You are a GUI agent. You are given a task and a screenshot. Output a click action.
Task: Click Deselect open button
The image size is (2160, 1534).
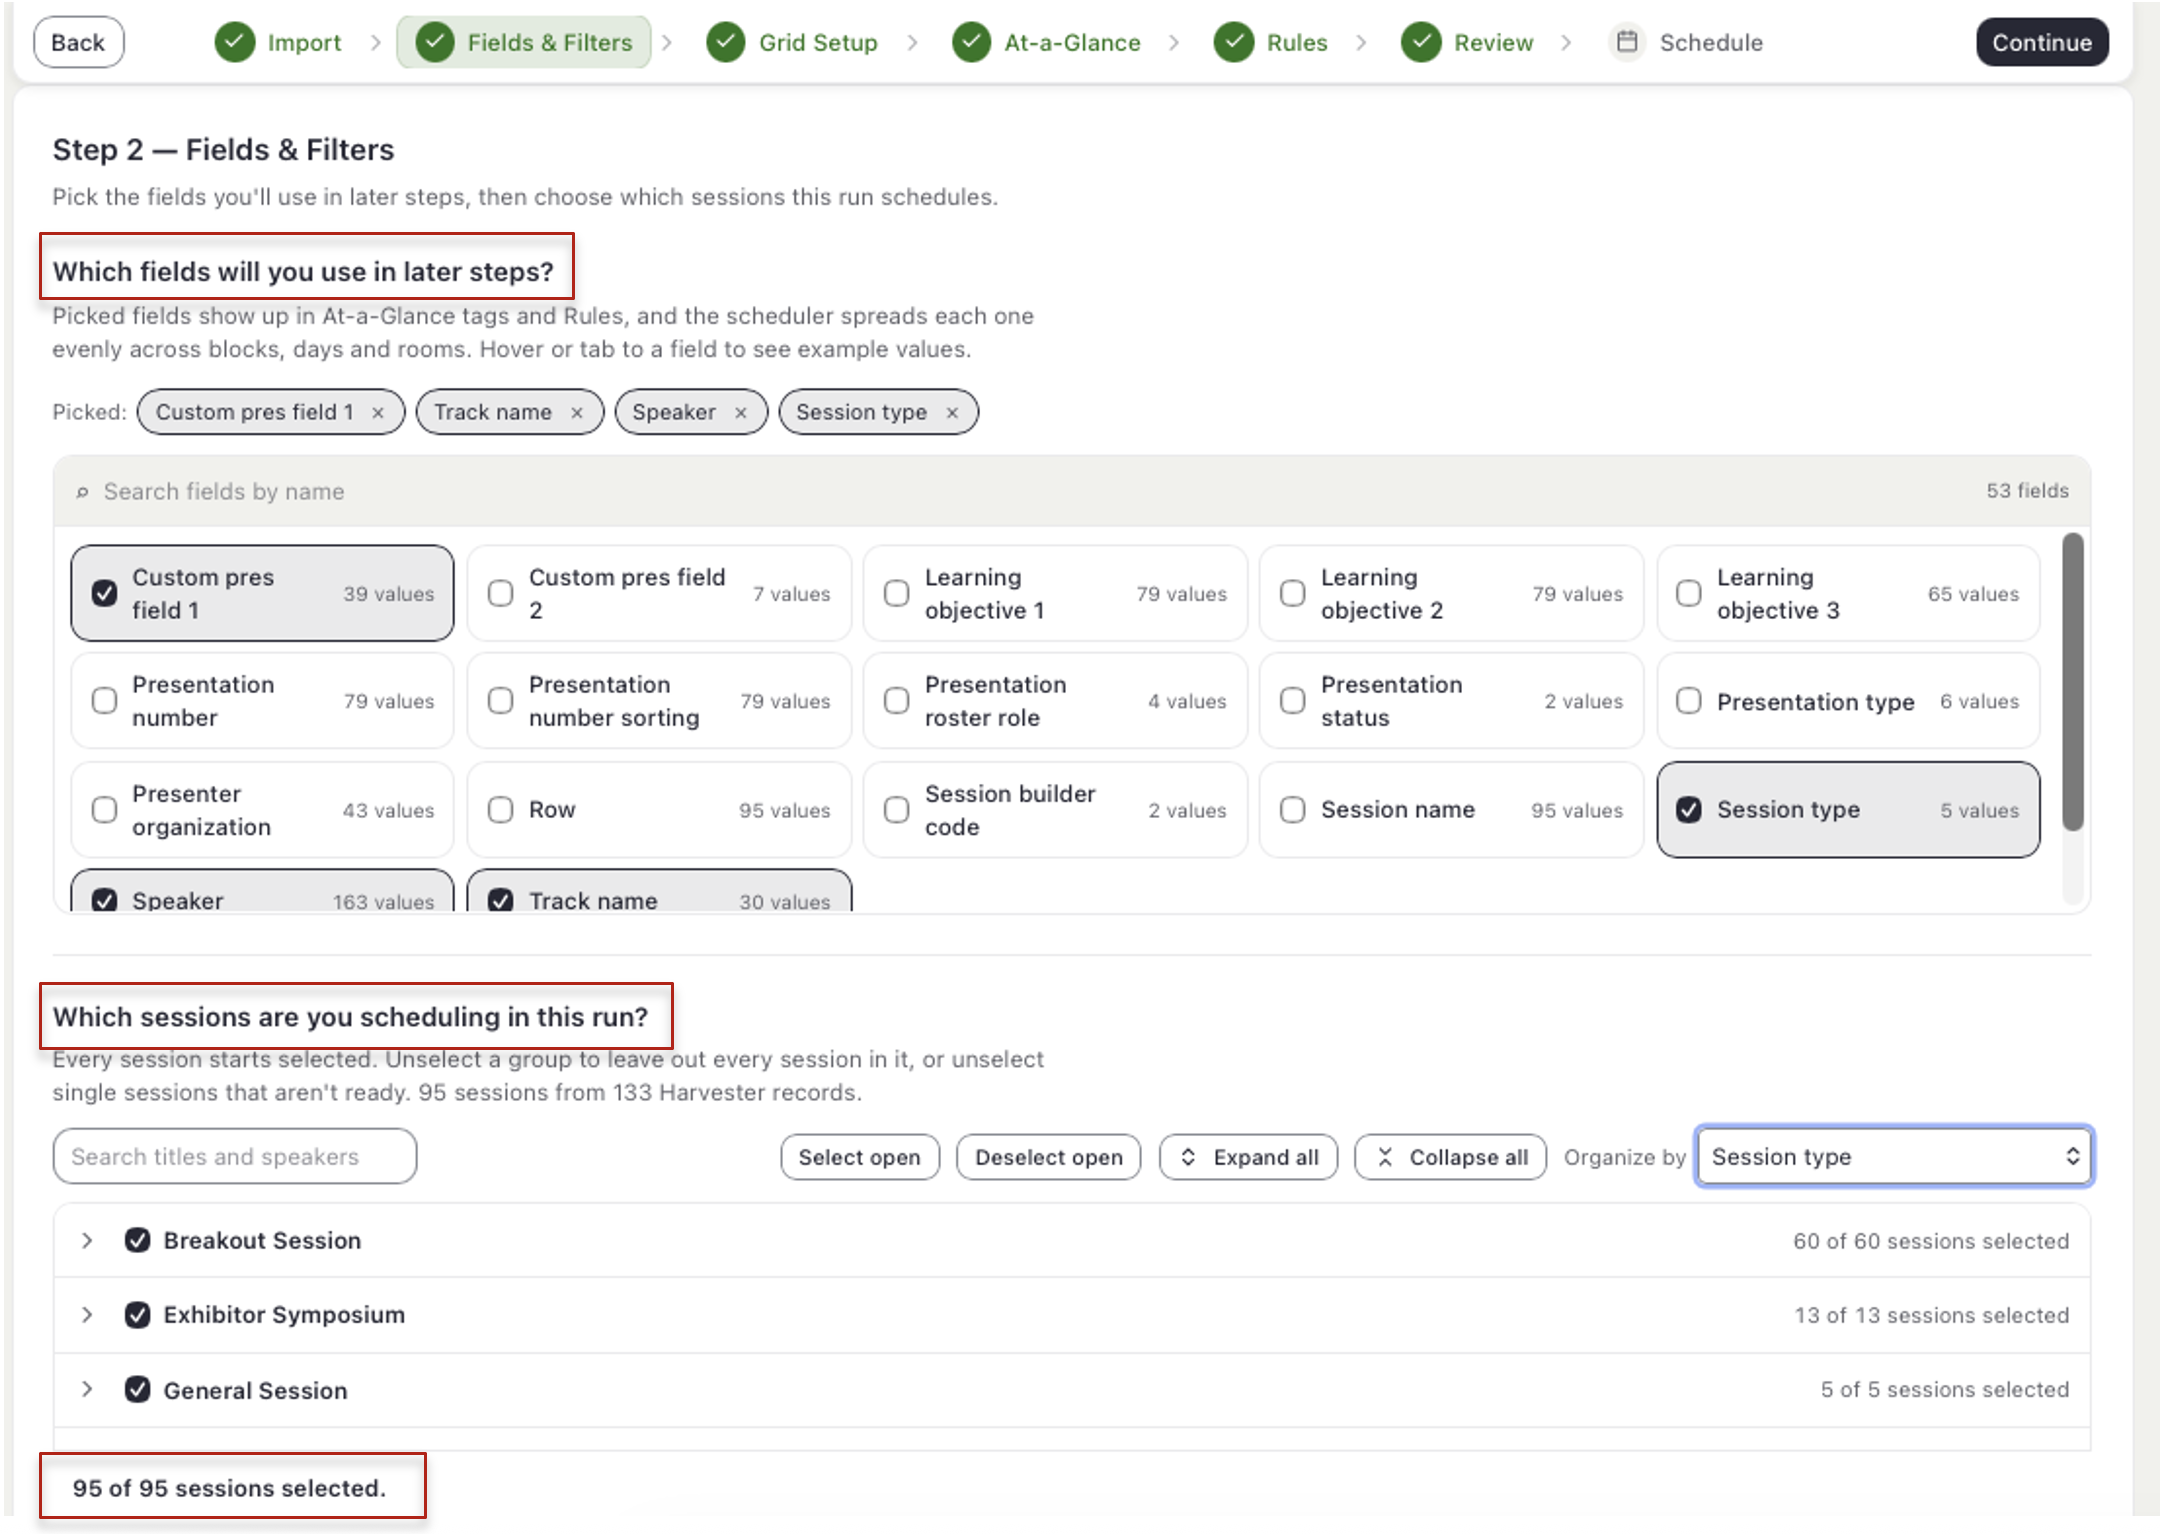[1049, 1157]
